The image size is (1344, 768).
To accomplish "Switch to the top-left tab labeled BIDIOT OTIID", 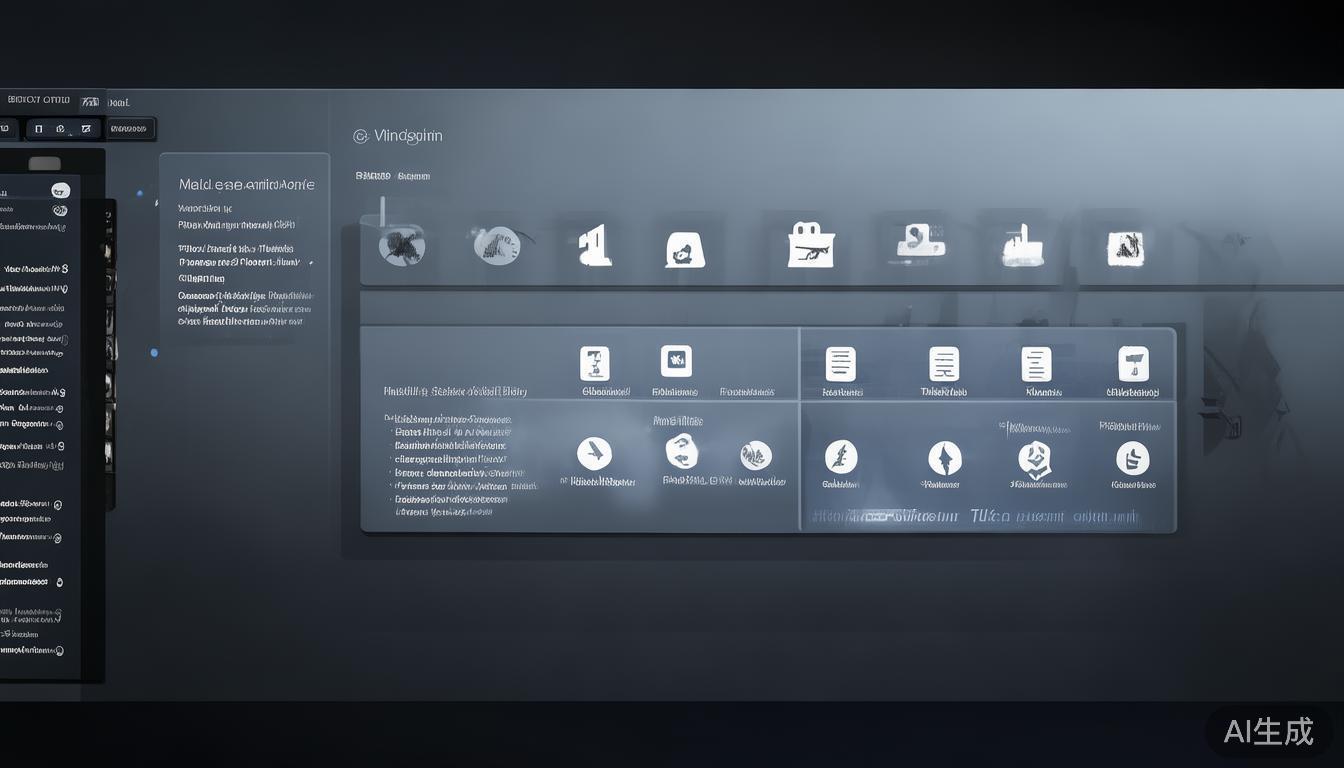I will (x=38, y=100).
